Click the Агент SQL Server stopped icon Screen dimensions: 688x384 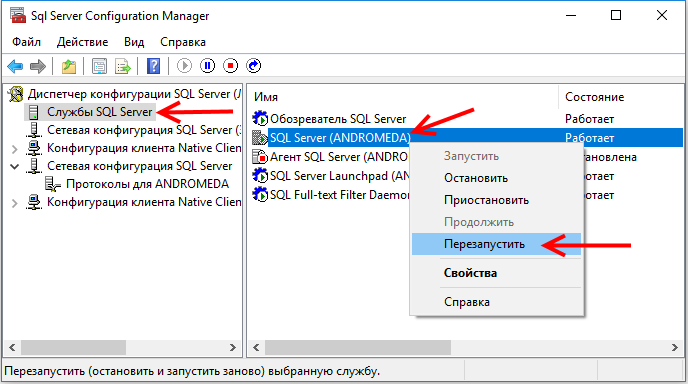[260, 157]
